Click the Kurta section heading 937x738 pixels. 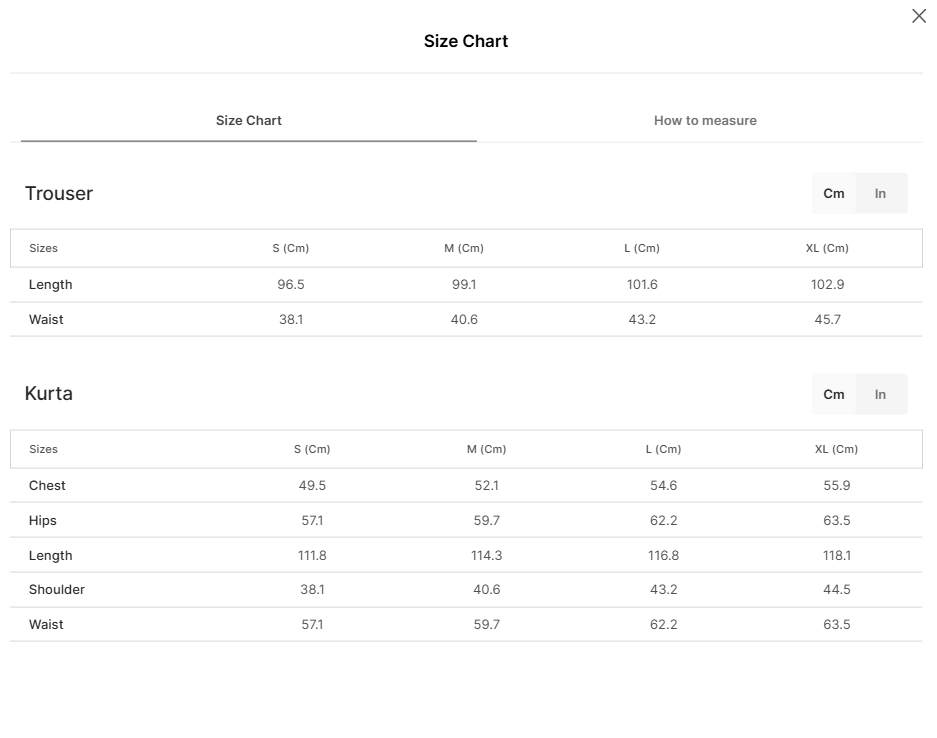coord(49,394)
